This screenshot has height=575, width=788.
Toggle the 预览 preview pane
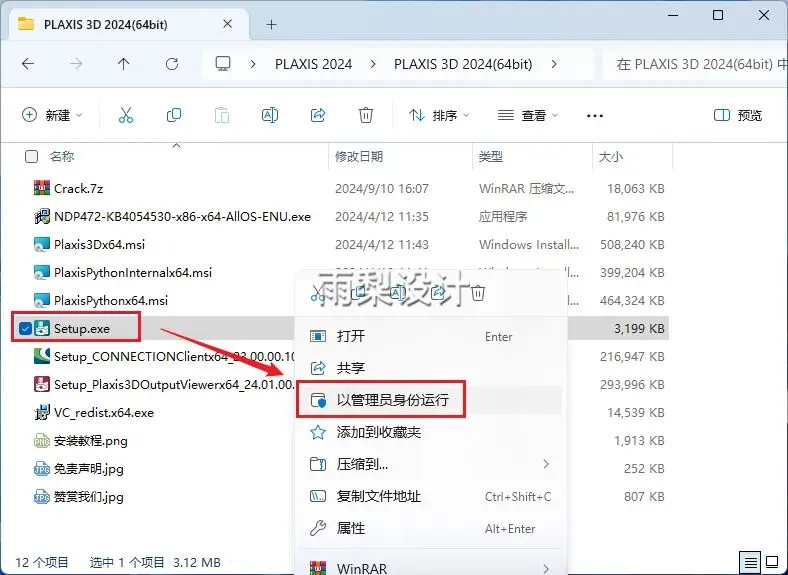pos(738,116)
